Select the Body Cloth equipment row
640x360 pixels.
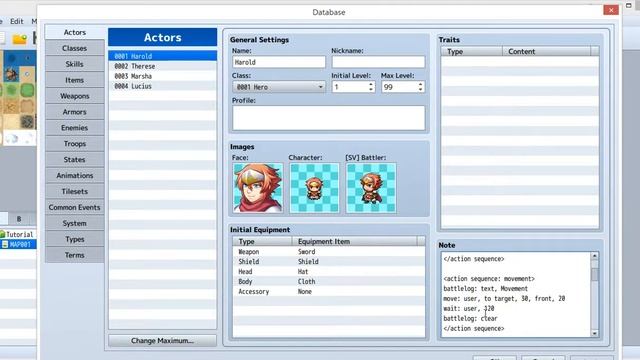pyautogui.click(x=329, y=282)
